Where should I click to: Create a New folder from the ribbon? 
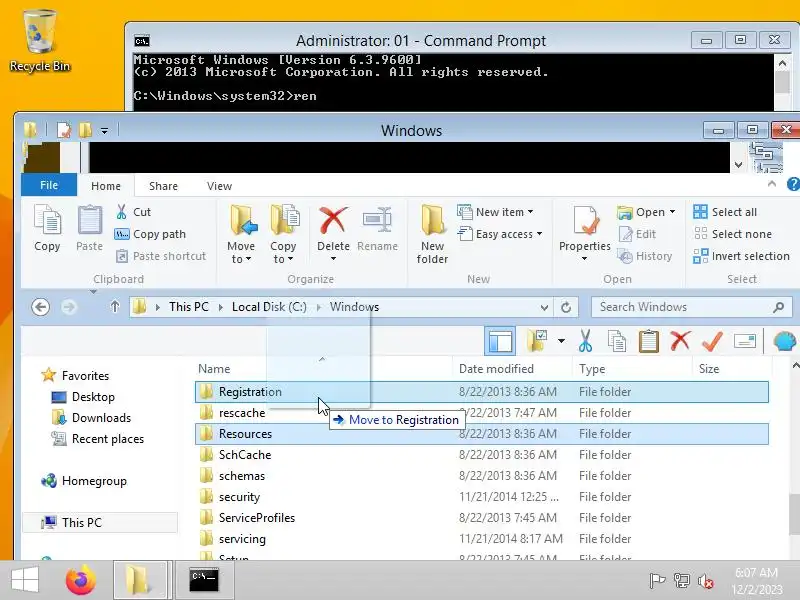coord(432,235)
